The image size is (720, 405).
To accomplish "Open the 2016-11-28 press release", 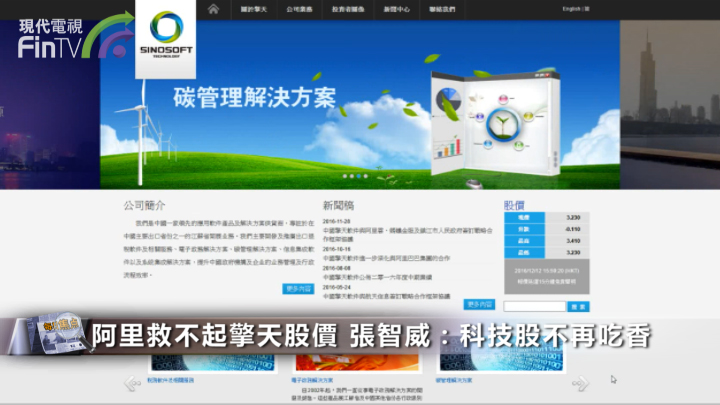I will (408, 235).
